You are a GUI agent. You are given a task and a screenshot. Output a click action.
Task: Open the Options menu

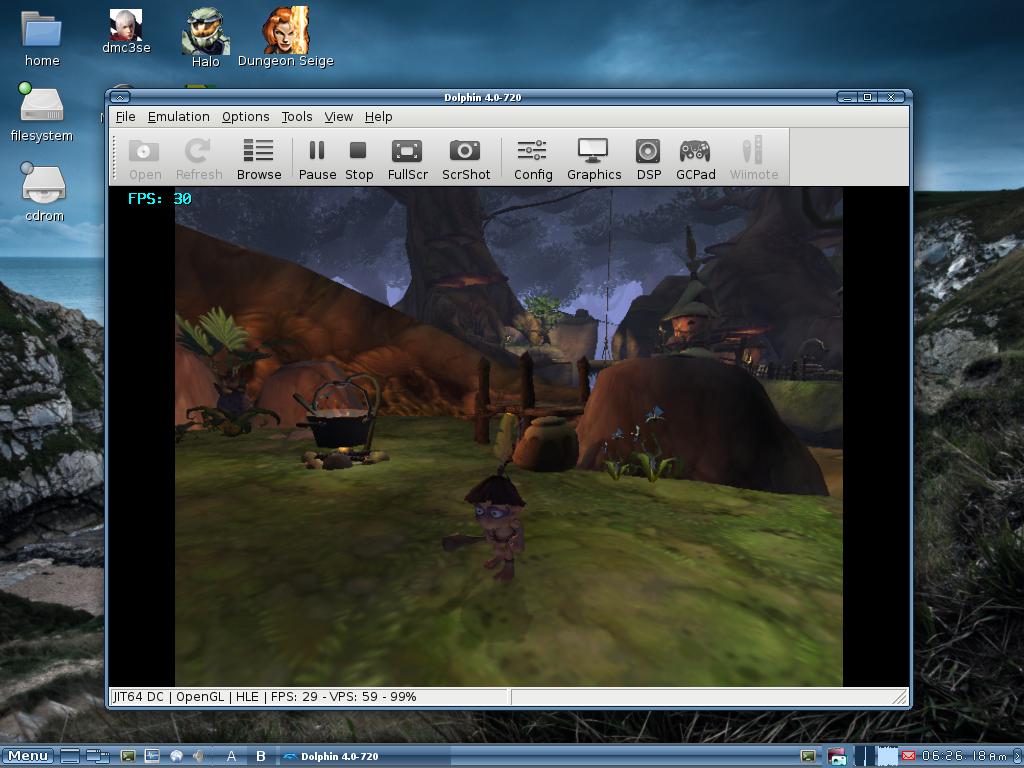click(246, 117)
